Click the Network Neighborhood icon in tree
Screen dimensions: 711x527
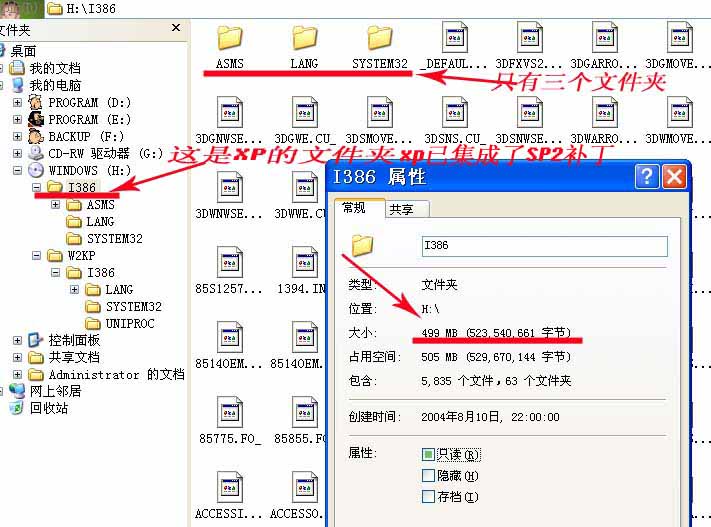point(17,391)
